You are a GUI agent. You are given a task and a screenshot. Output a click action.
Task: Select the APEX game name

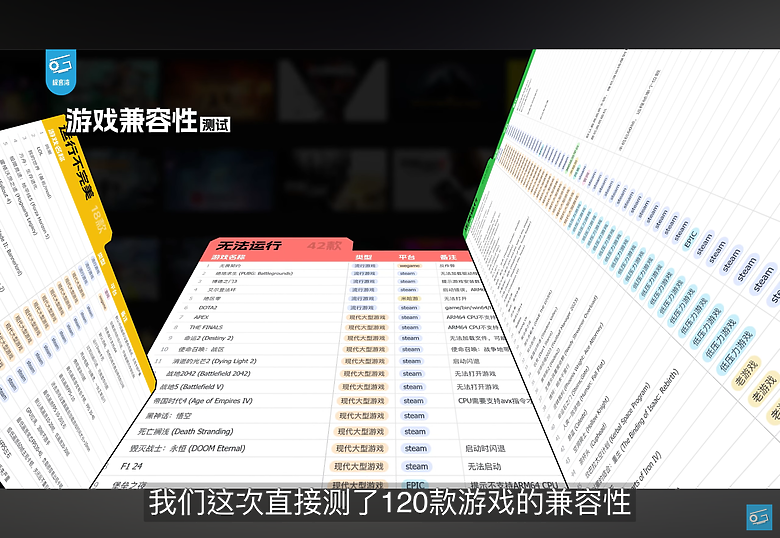[201, 317]
